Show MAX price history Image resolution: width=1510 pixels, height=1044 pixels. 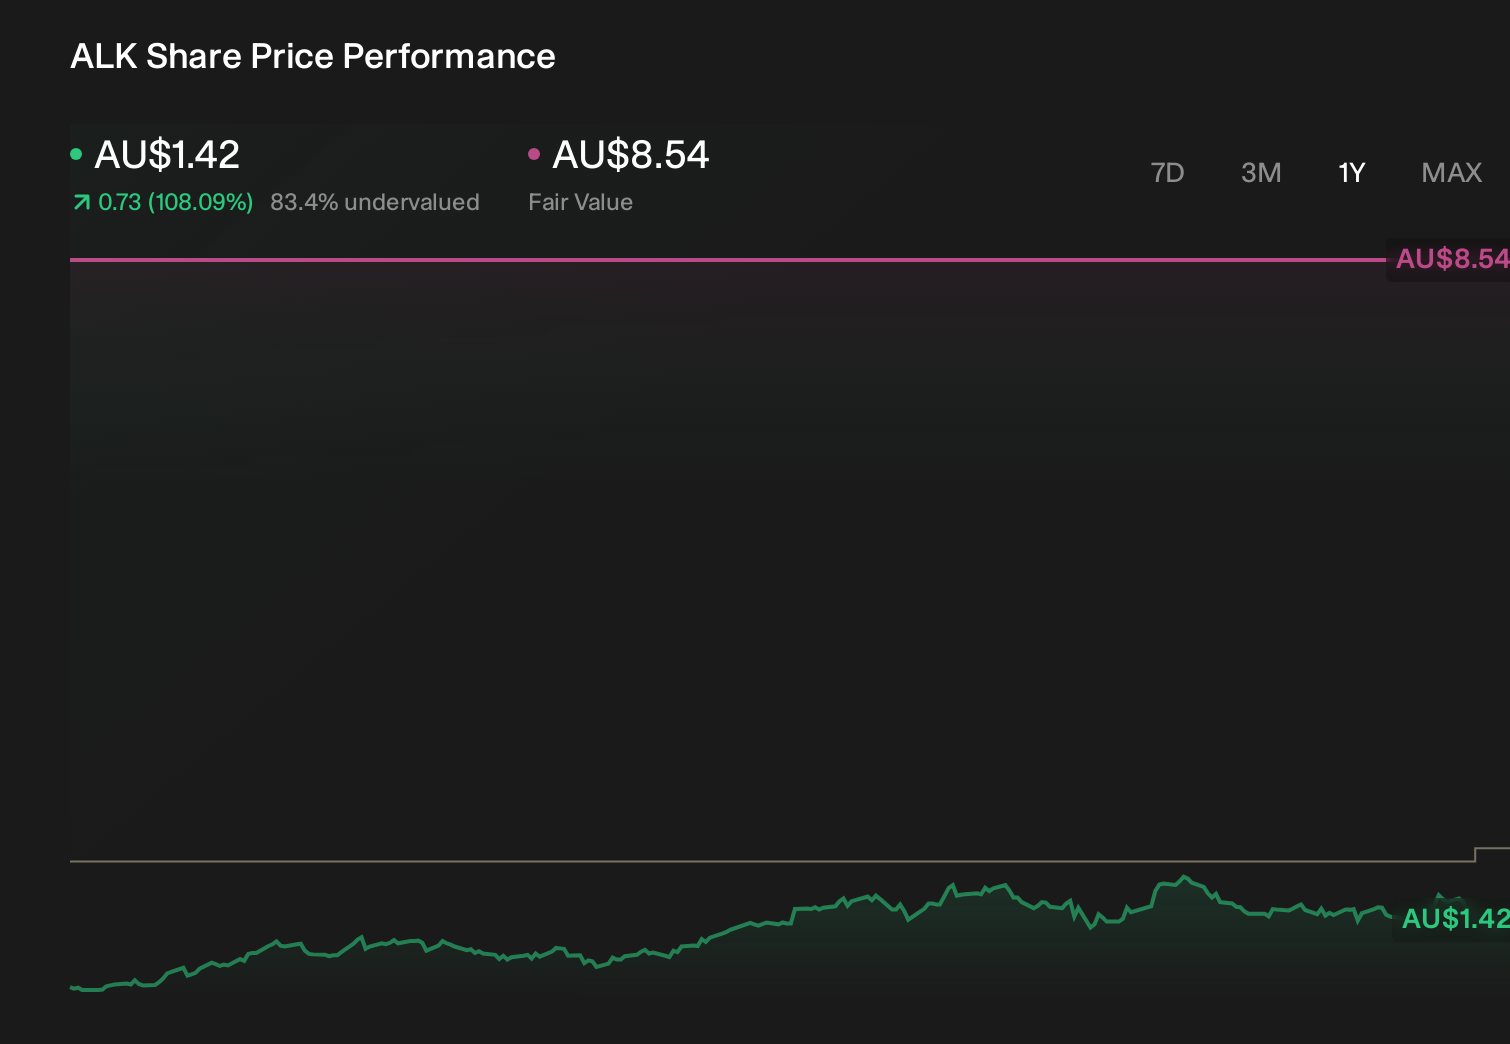point(1451,173)
